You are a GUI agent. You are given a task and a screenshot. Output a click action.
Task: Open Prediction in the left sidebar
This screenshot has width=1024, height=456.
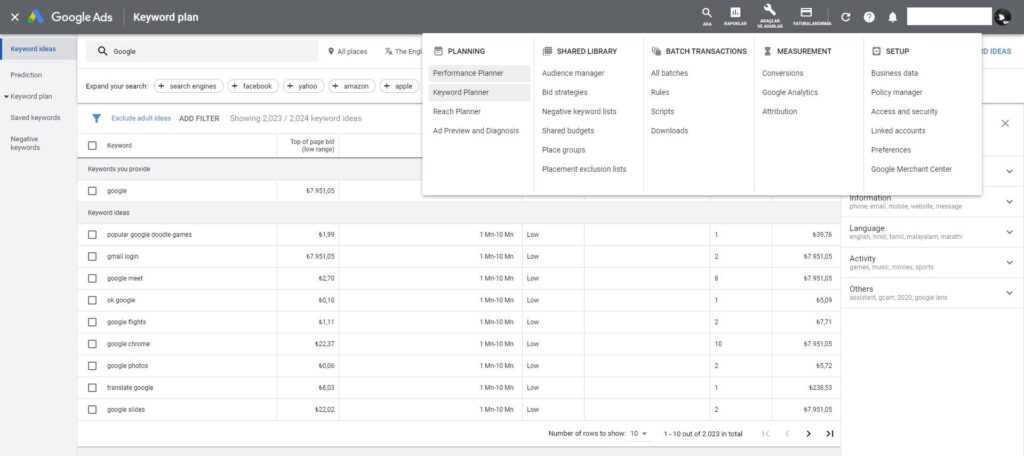click(x=26, y=75)
